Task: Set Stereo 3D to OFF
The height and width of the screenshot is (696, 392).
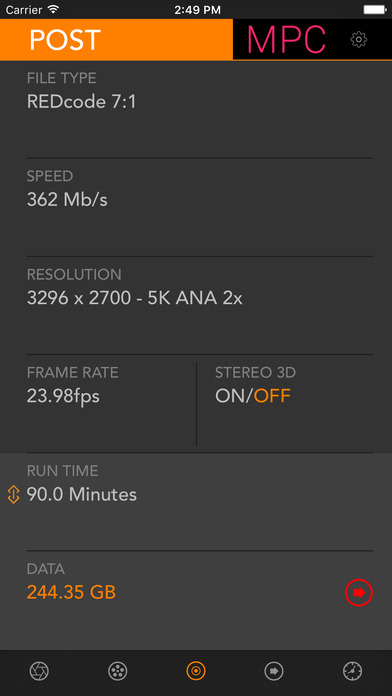Action: click(x=272, y=395)
